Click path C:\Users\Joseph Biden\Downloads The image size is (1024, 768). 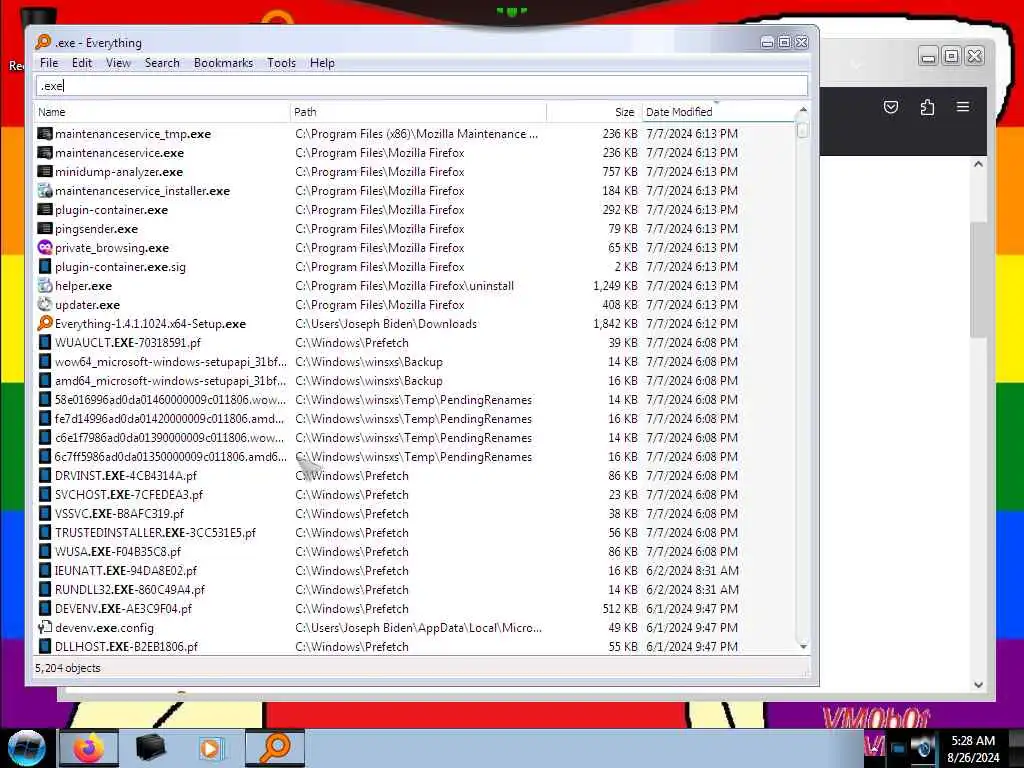tap(386, 324)
